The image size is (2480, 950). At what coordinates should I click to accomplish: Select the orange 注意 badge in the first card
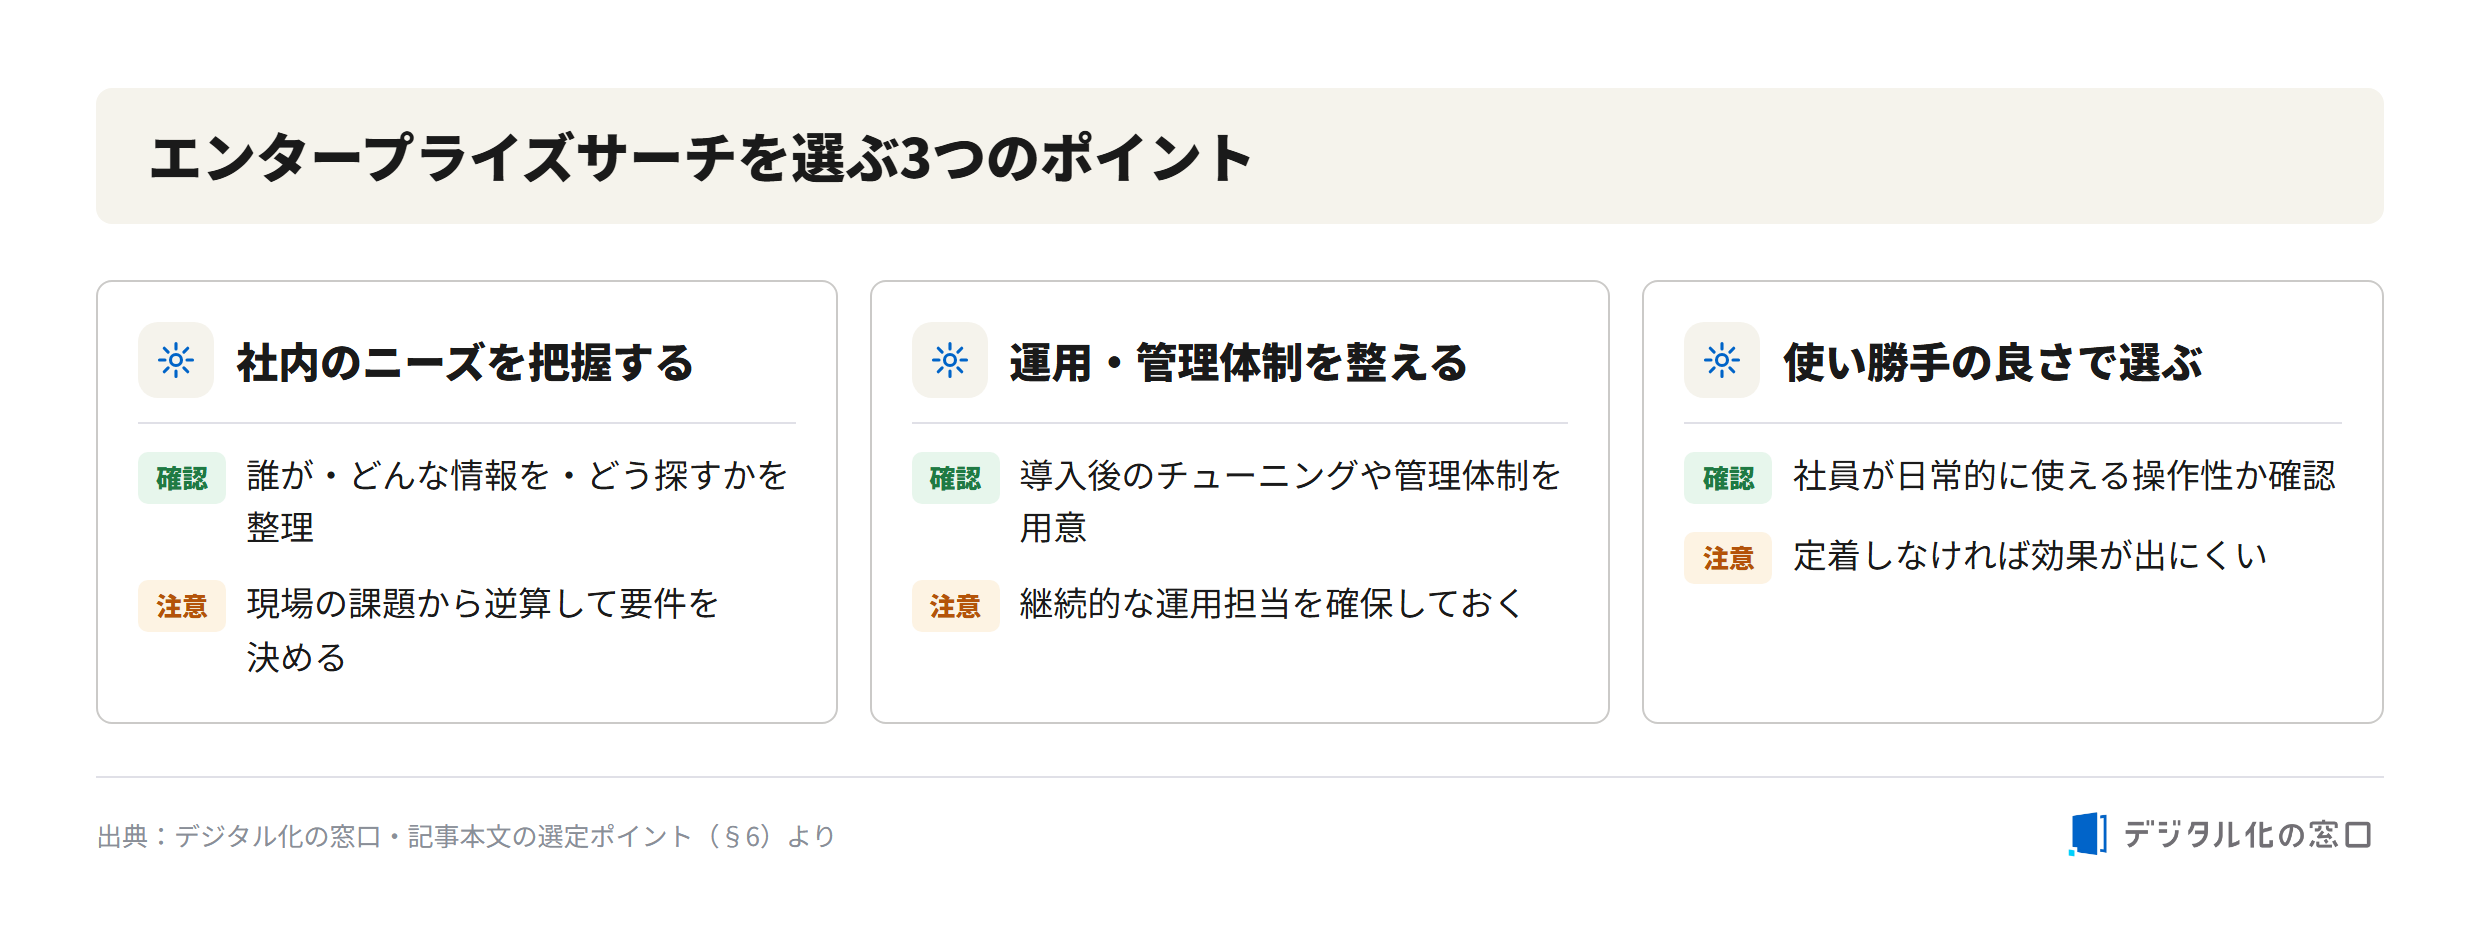point(182,606)
